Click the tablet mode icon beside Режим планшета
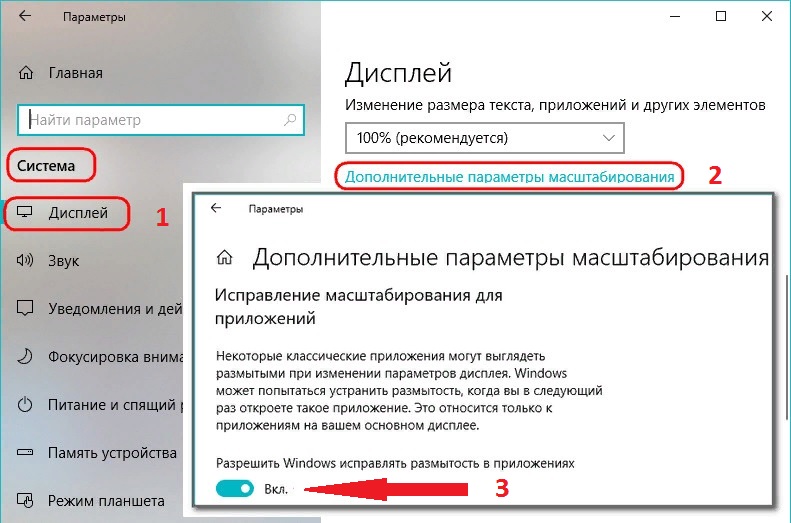 coord(25,500)
